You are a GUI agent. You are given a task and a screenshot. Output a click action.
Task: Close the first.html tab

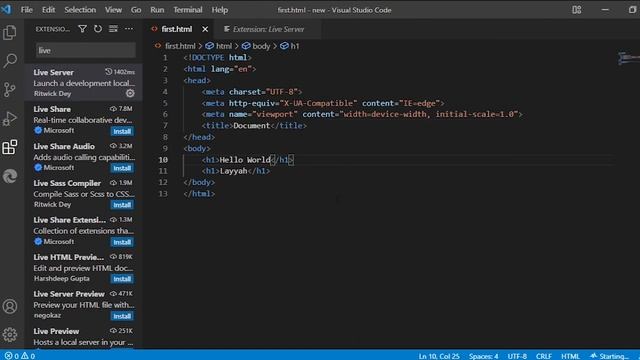click(205, 29)
